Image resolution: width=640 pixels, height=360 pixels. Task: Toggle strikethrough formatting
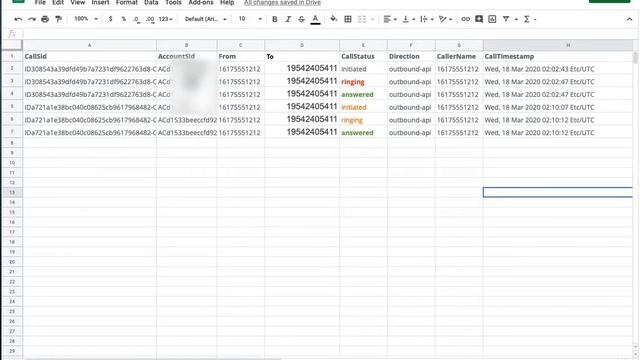click(301, 19)
